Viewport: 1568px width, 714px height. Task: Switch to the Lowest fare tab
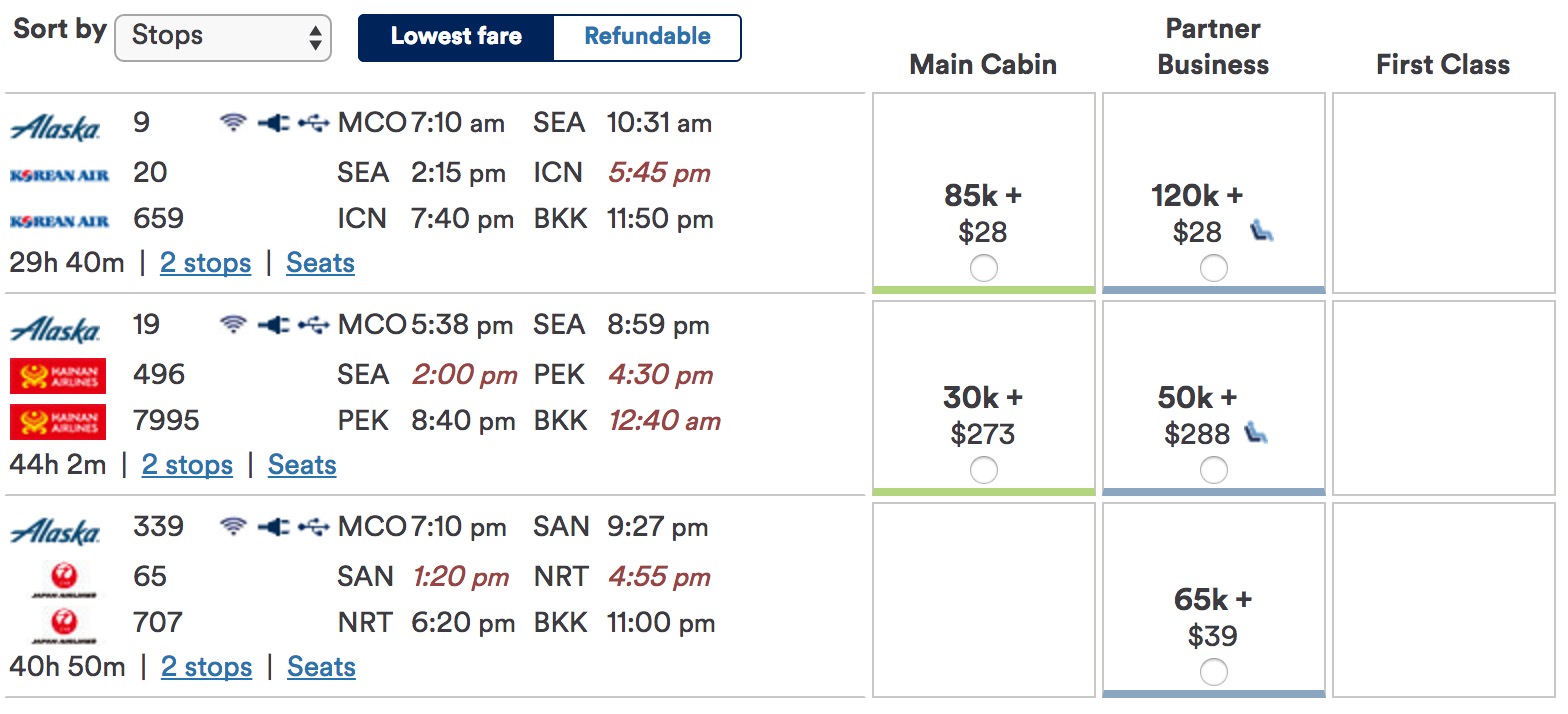click(x=456, y=38)
